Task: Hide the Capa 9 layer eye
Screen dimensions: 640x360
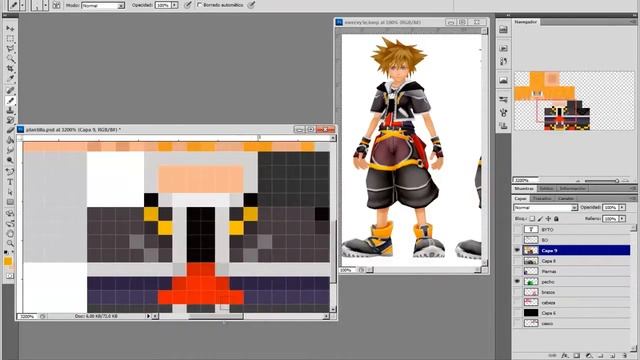Action: point(517,250)
